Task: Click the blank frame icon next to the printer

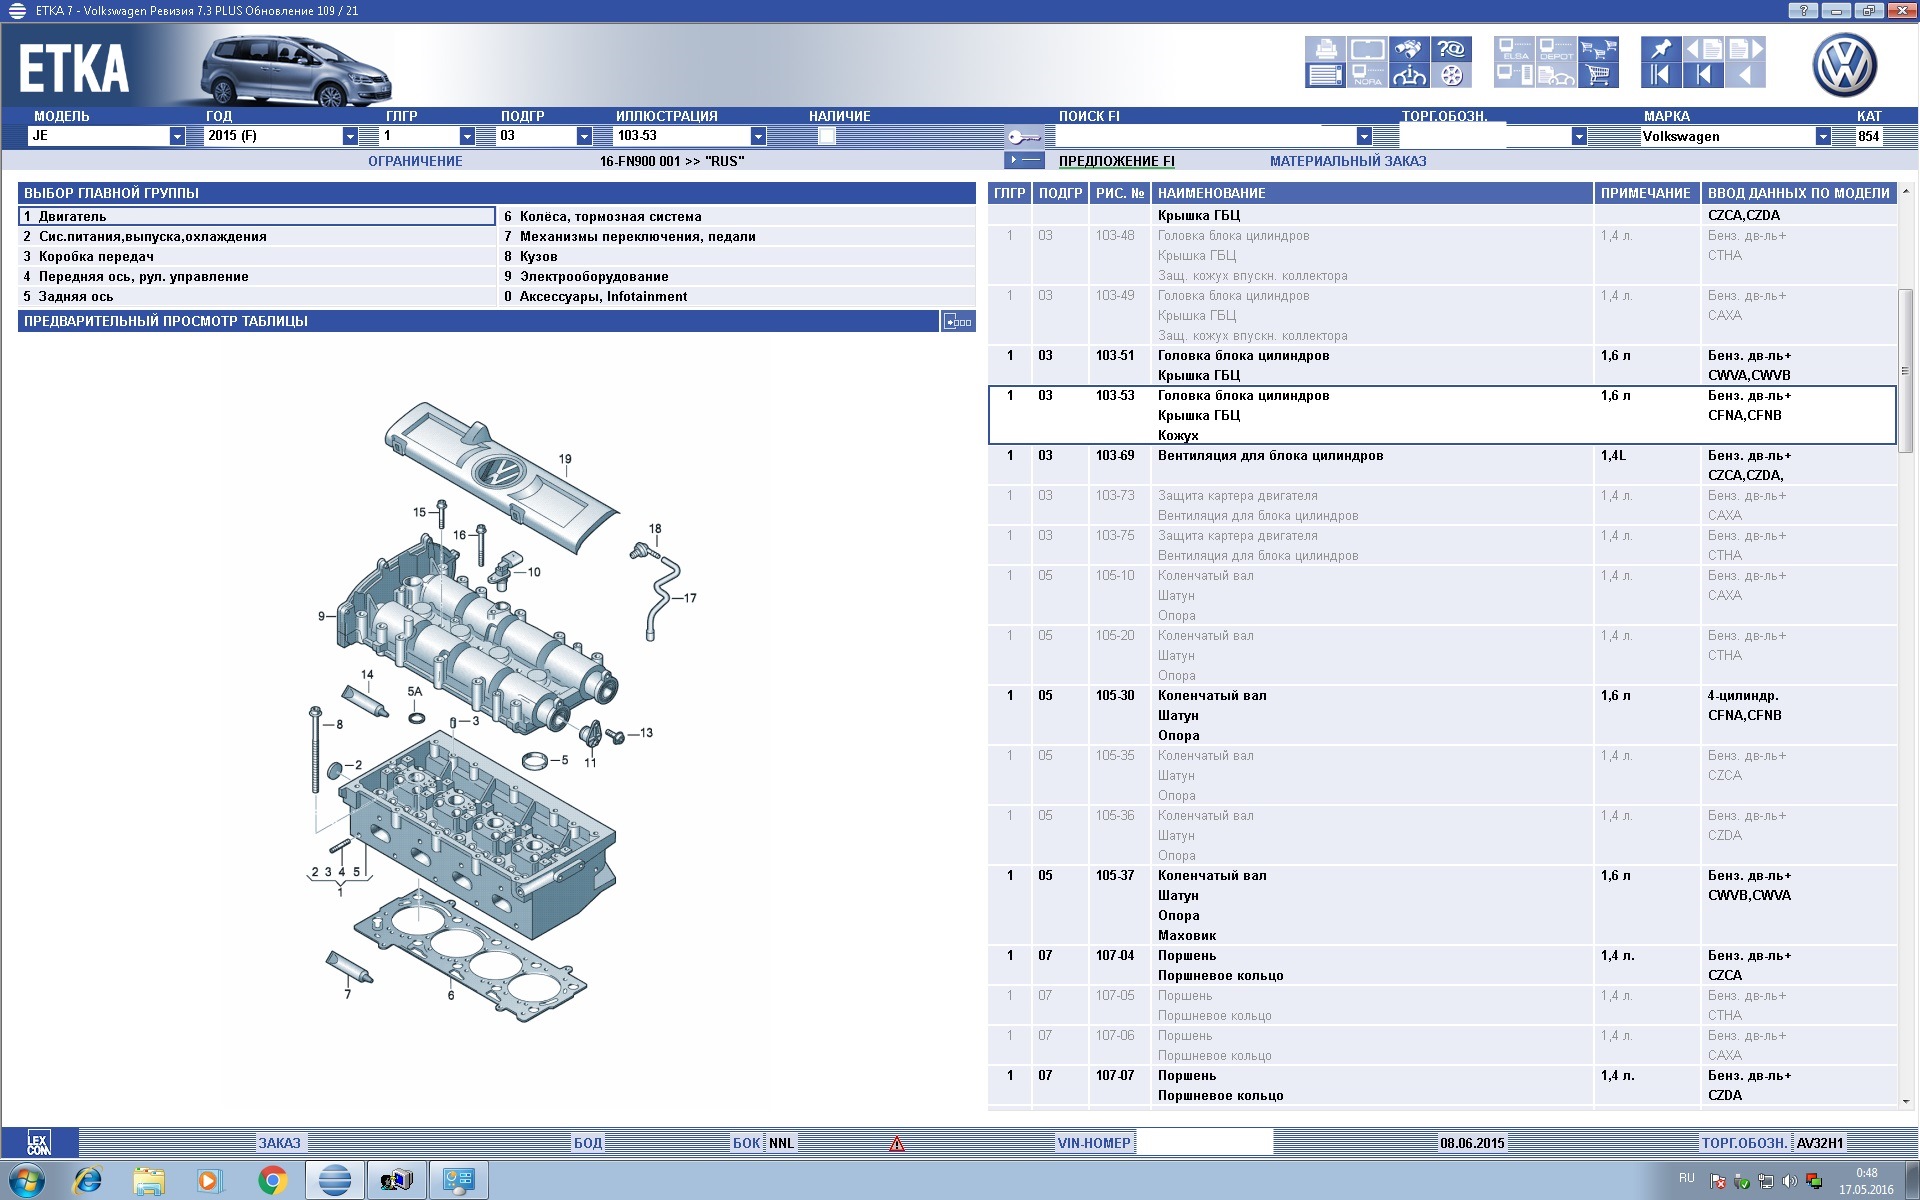Action: (x=1367, y=49)
